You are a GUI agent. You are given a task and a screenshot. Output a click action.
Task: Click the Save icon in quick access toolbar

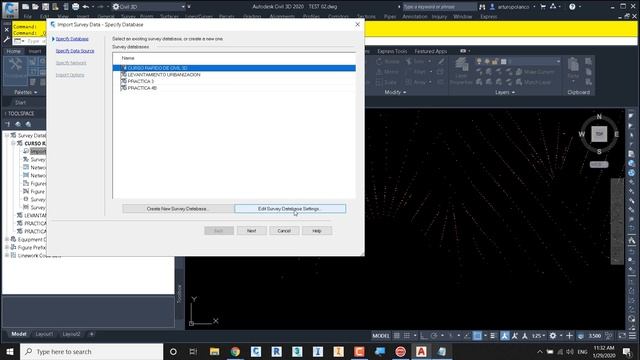[x=45, y=7]
